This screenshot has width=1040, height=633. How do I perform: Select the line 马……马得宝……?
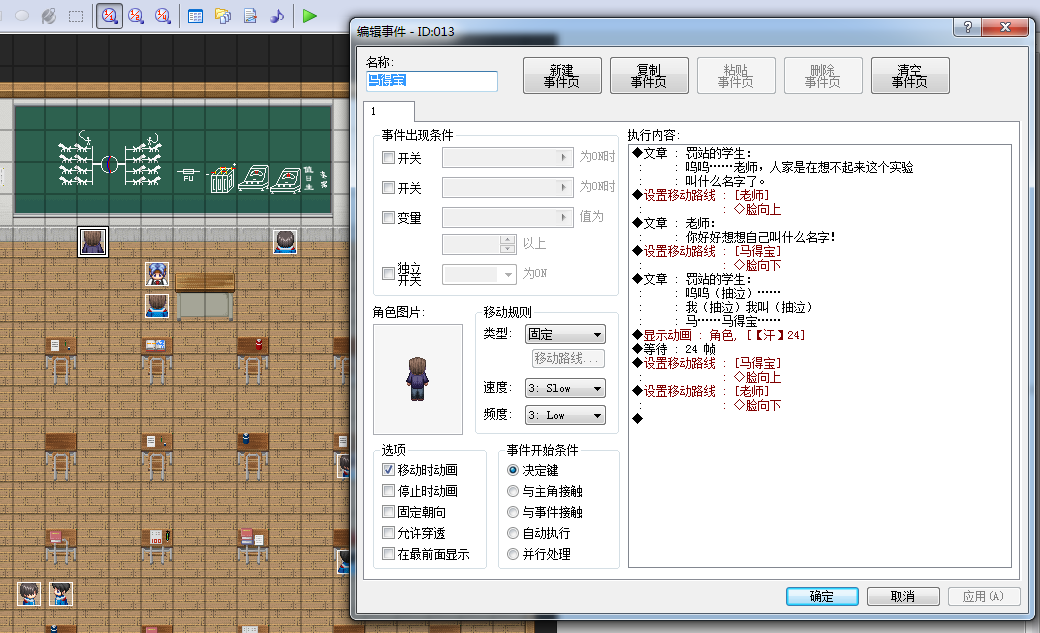(733, 321)
